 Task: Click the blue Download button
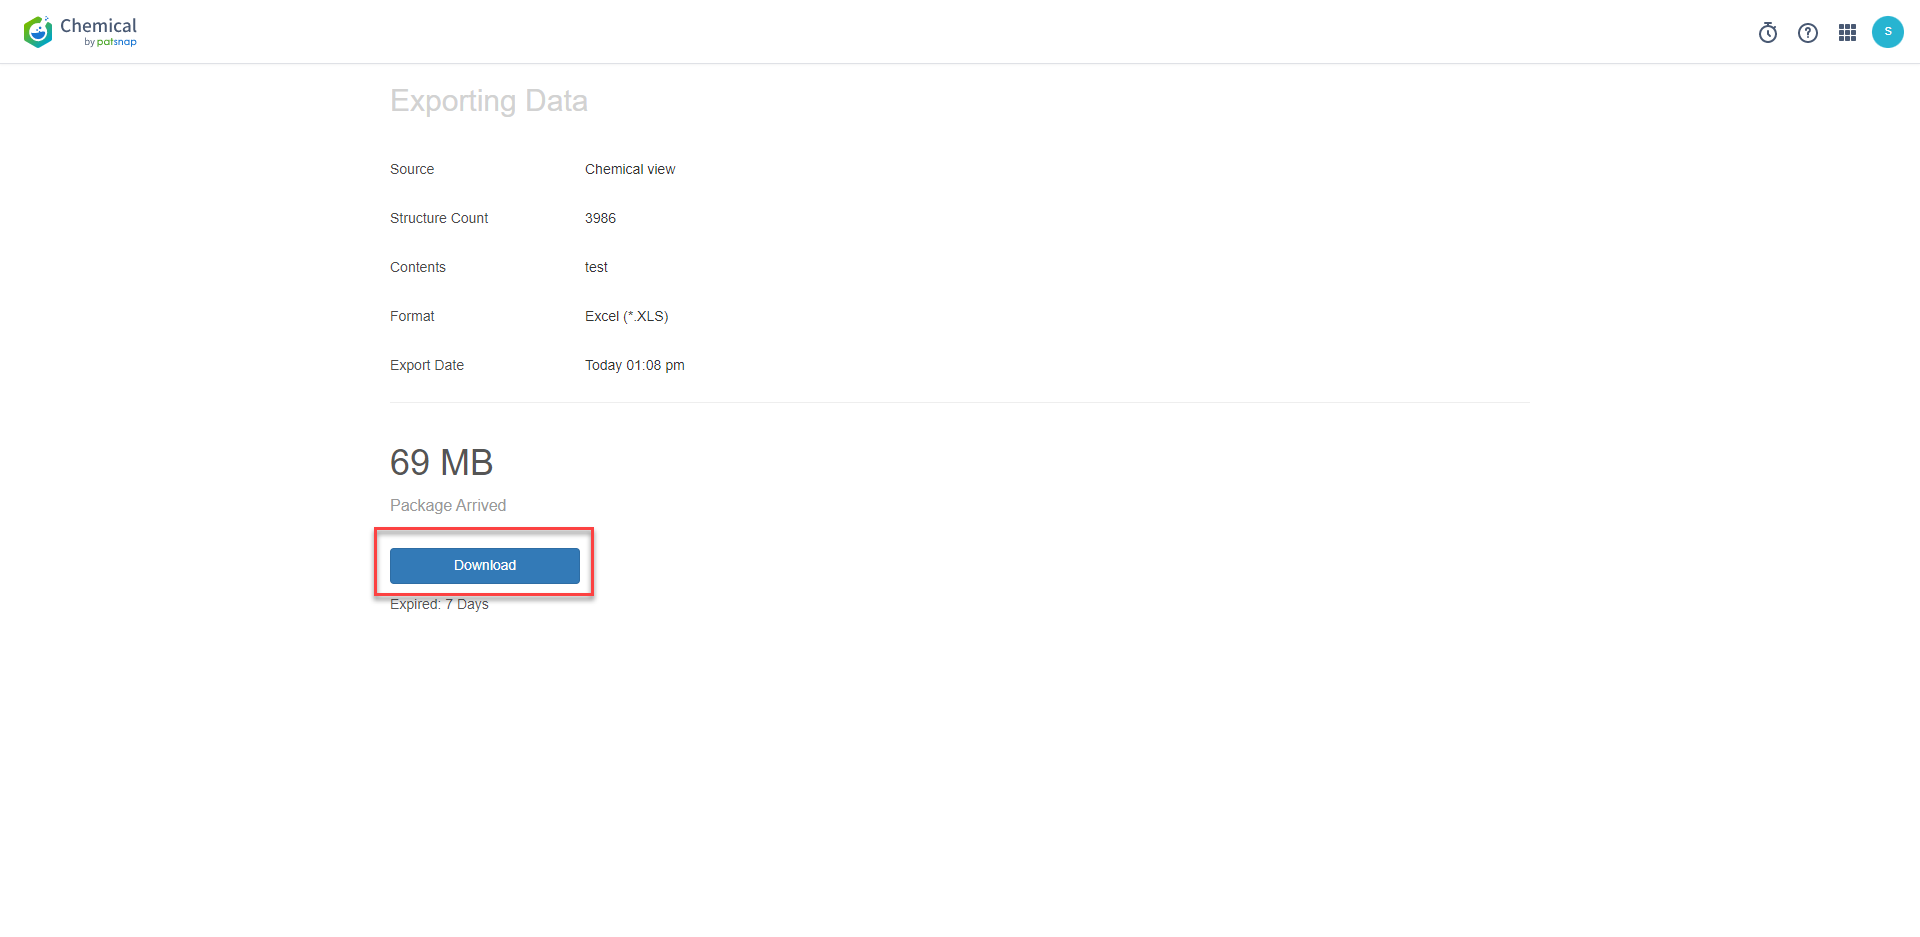(485, 566)
